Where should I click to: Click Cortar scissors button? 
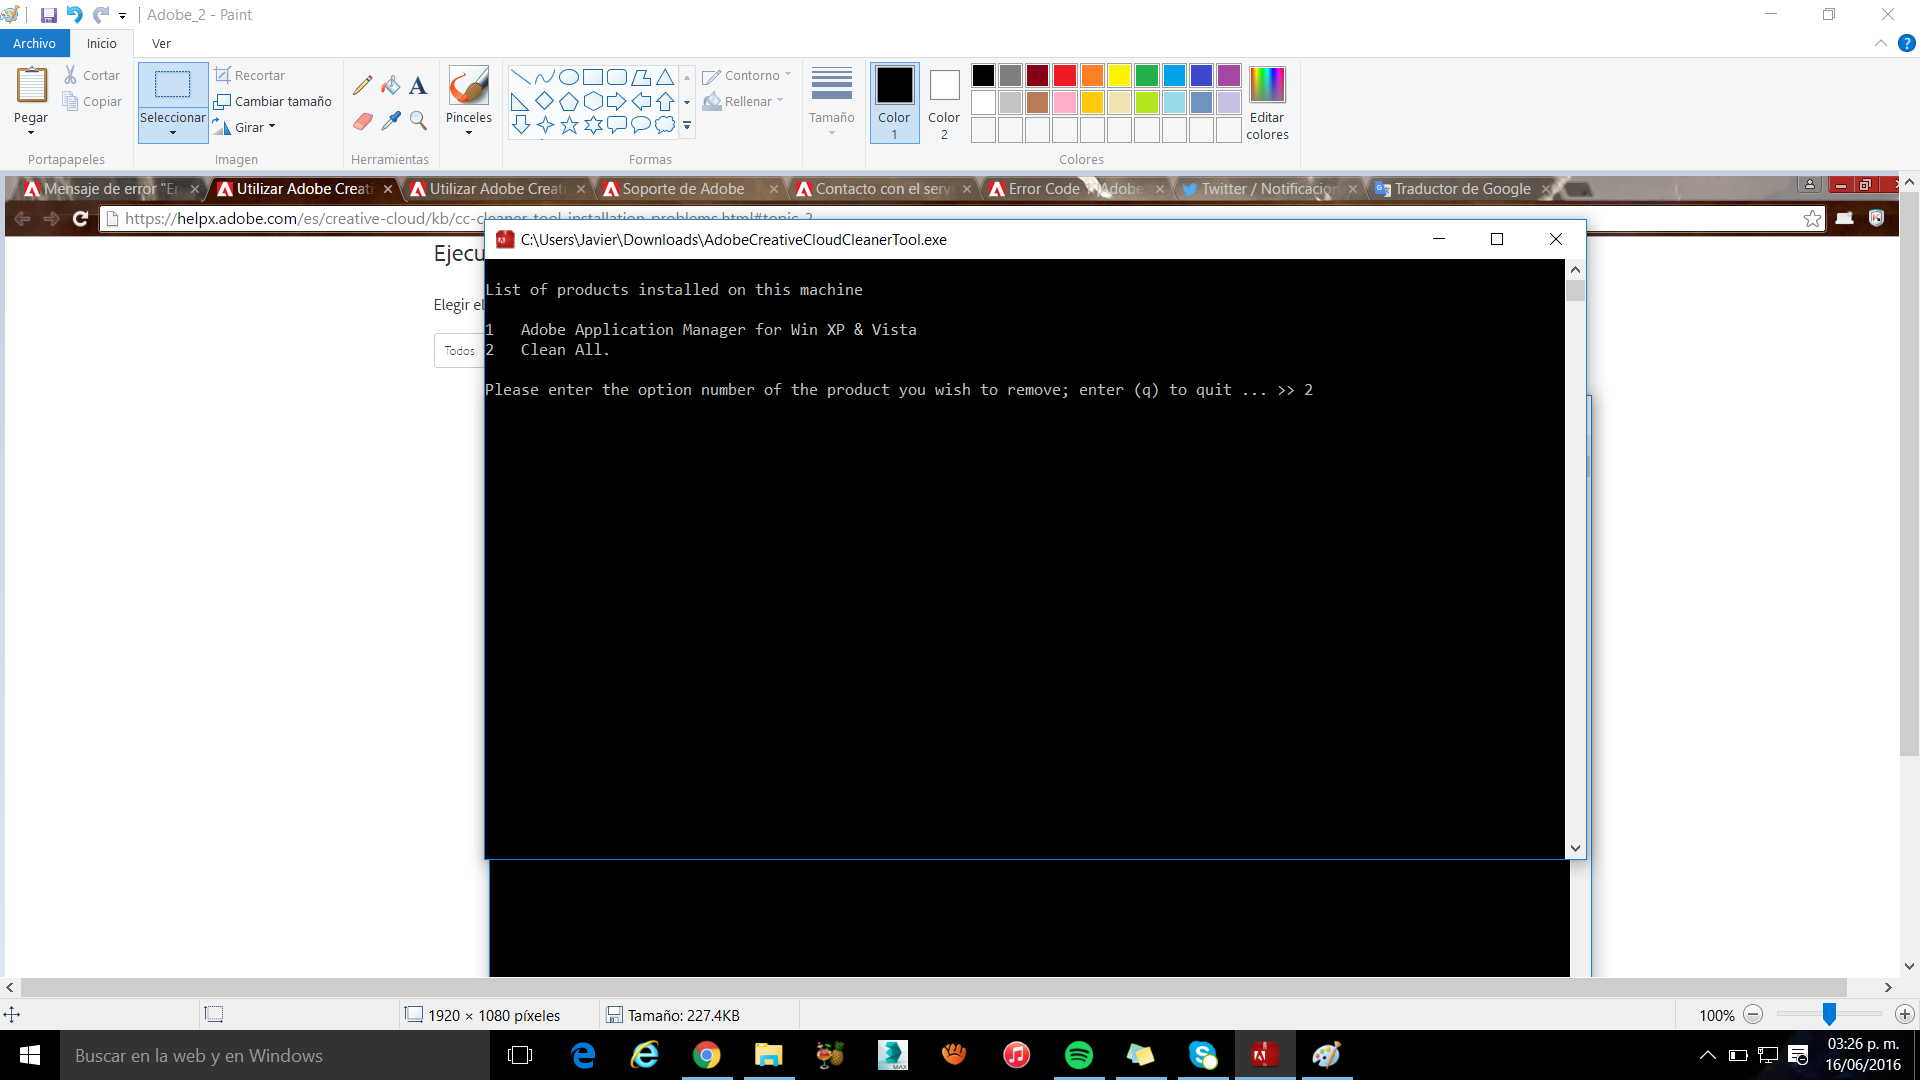point(92,75)
